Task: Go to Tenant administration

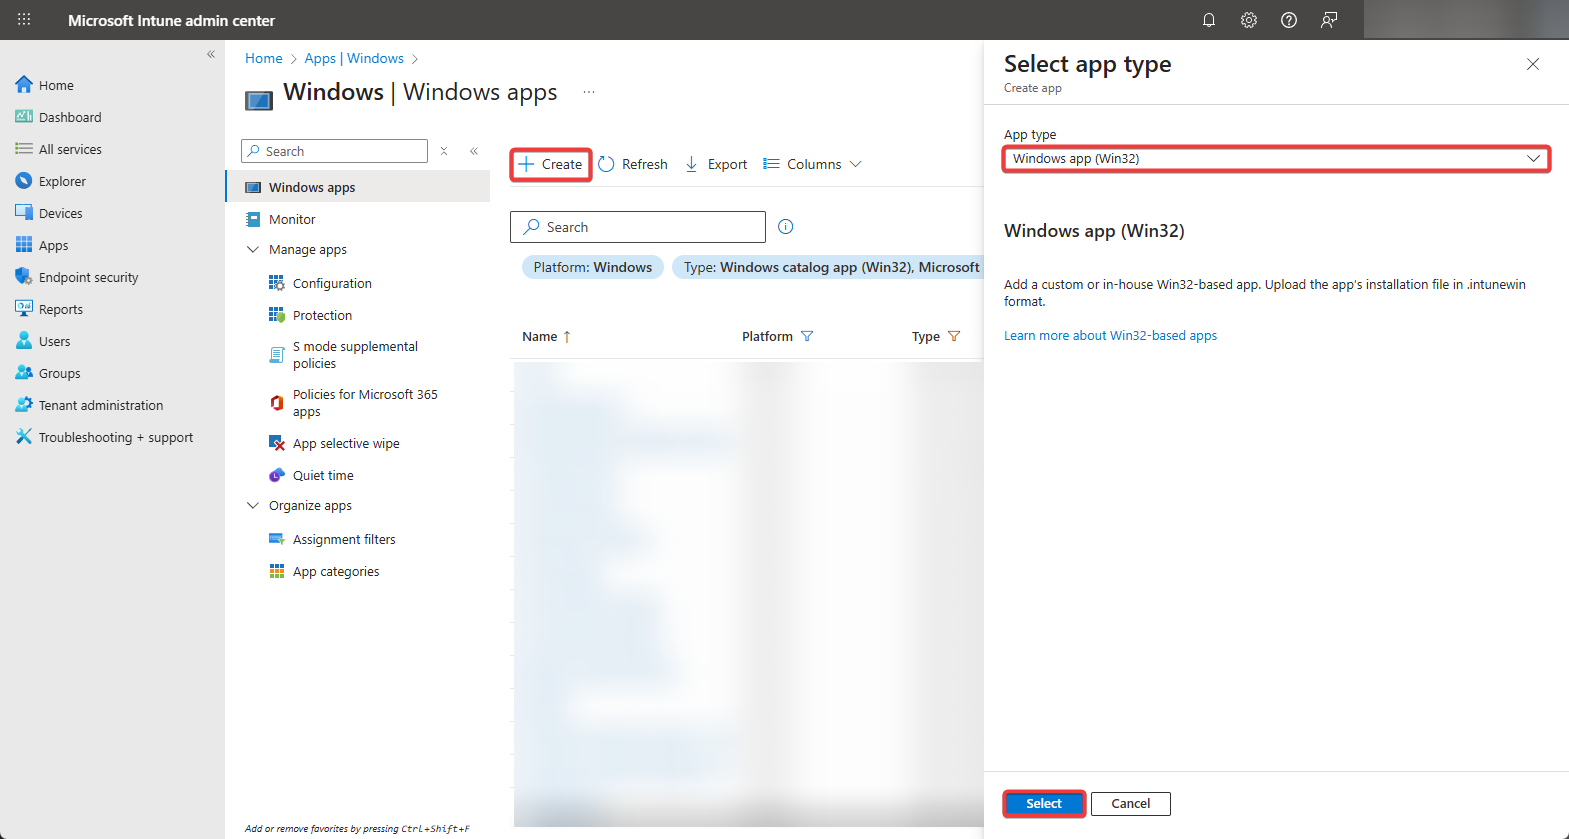Action: pyautogui.click(x=100, y=406)
